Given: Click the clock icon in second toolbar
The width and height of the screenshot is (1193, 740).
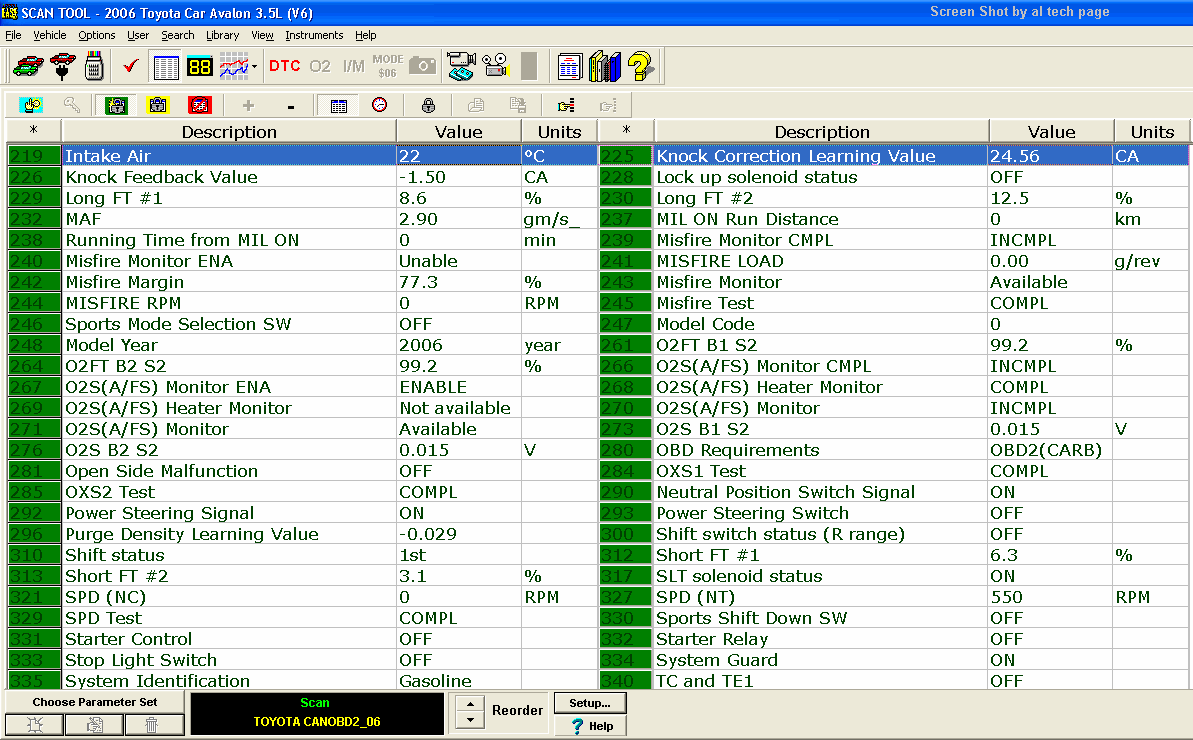Looking at the screenshot, I should [380, 105].
